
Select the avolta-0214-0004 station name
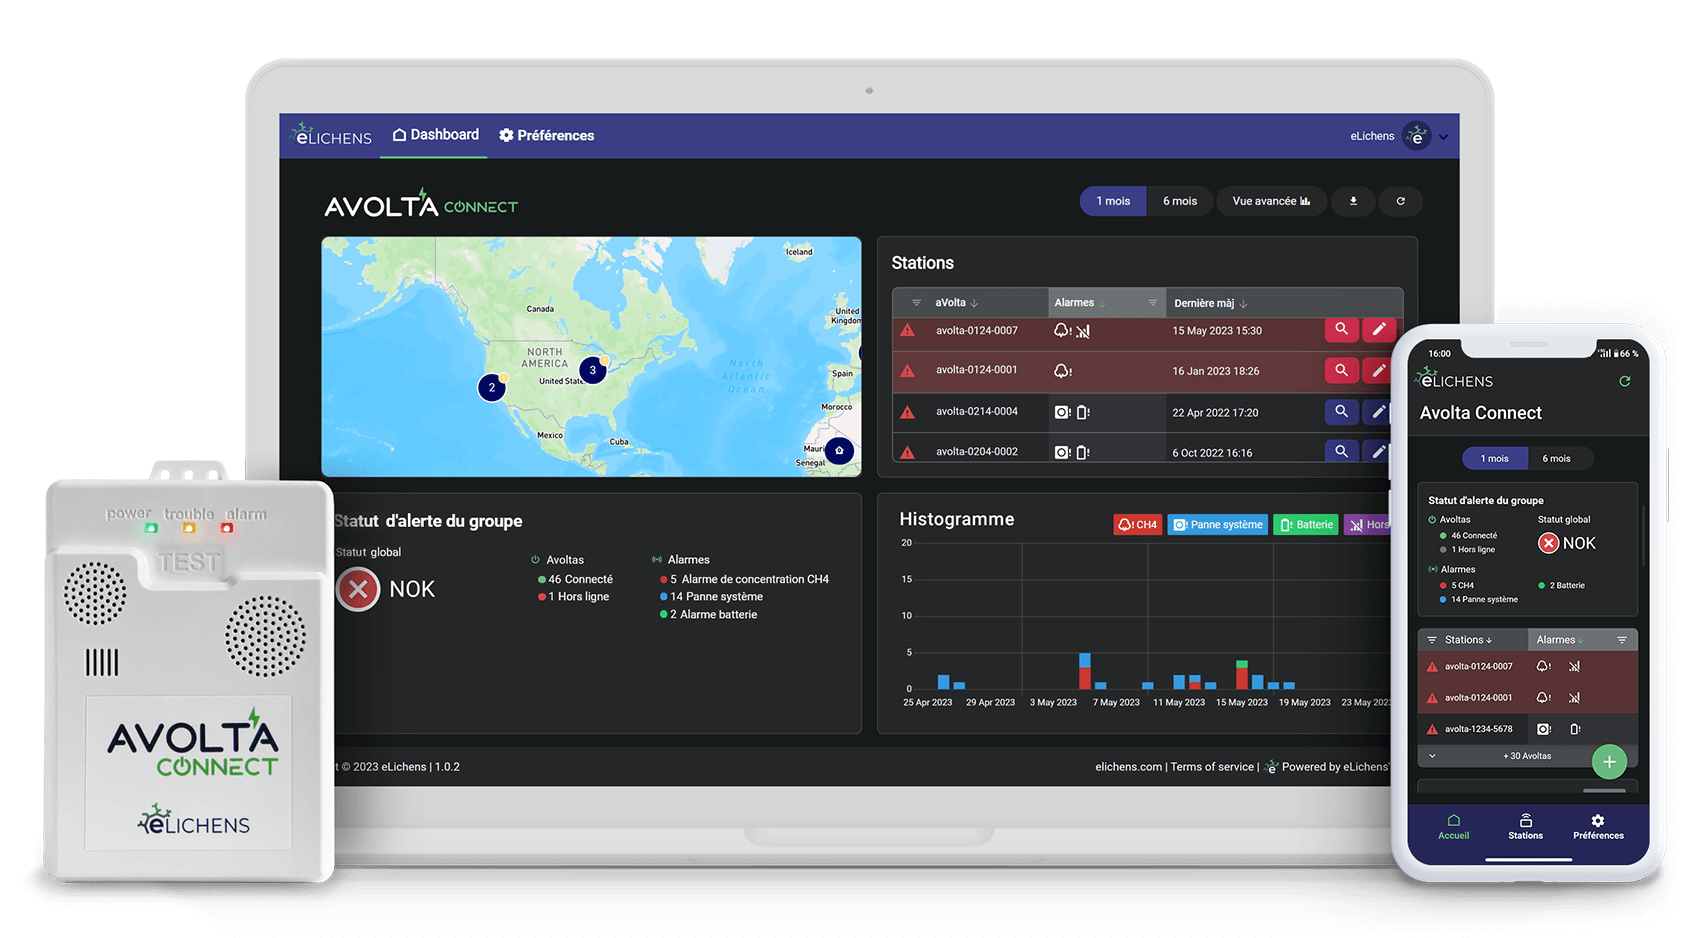pyautogui.click(x=977, y=411)
